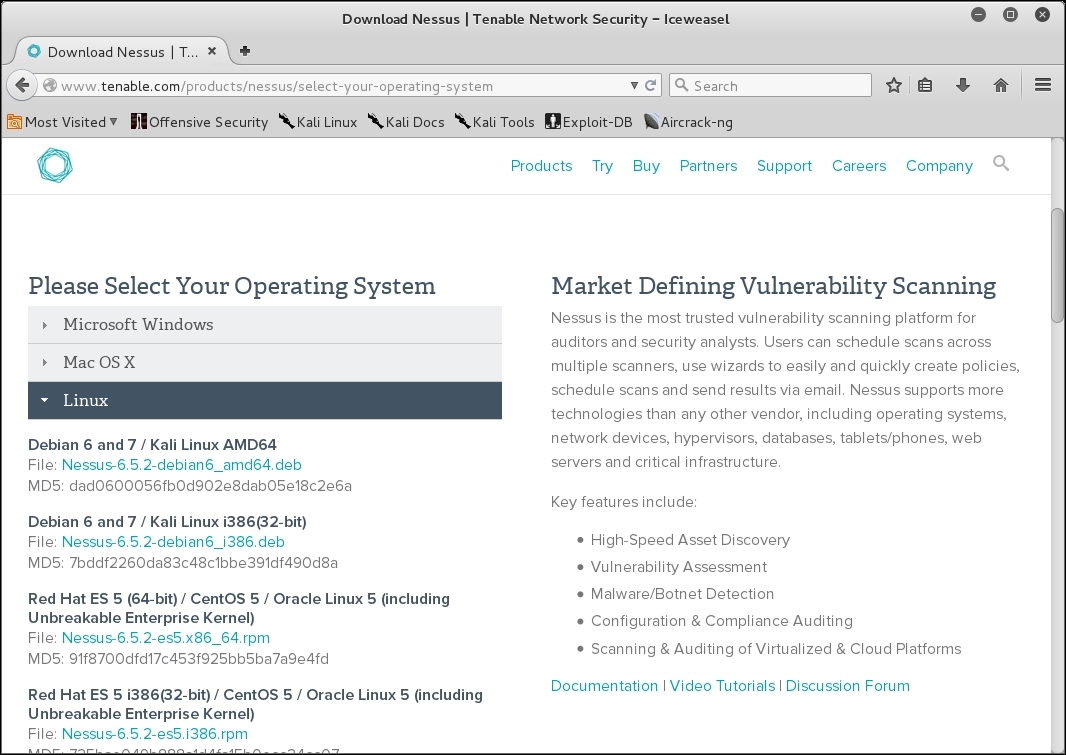Collapse the Linux section
This screenshot has height=755, width=1066.
click(x=265, y=400)
